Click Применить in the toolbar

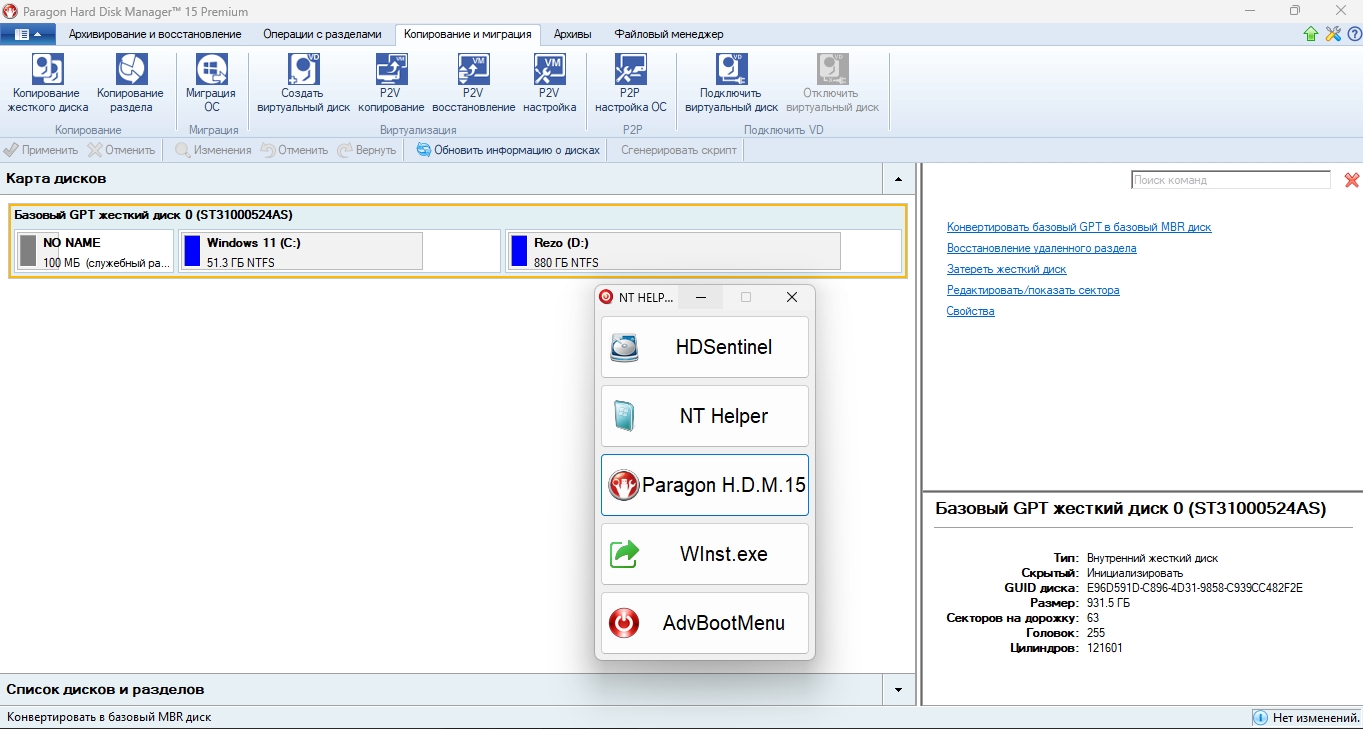pos(41,150)
